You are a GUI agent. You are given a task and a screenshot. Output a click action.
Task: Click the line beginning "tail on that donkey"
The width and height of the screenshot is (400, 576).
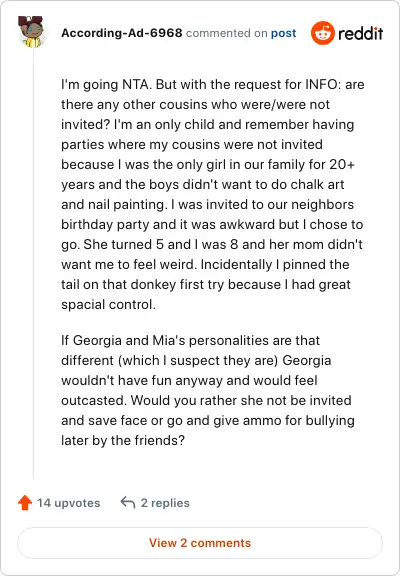pos(206,284)
